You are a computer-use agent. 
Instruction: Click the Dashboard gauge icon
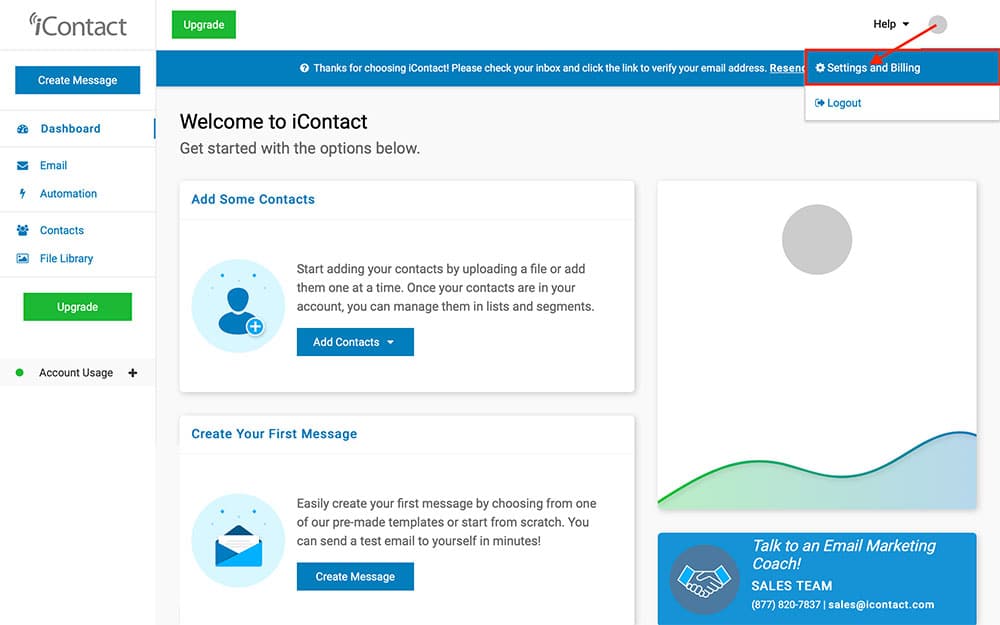(23, 129)
